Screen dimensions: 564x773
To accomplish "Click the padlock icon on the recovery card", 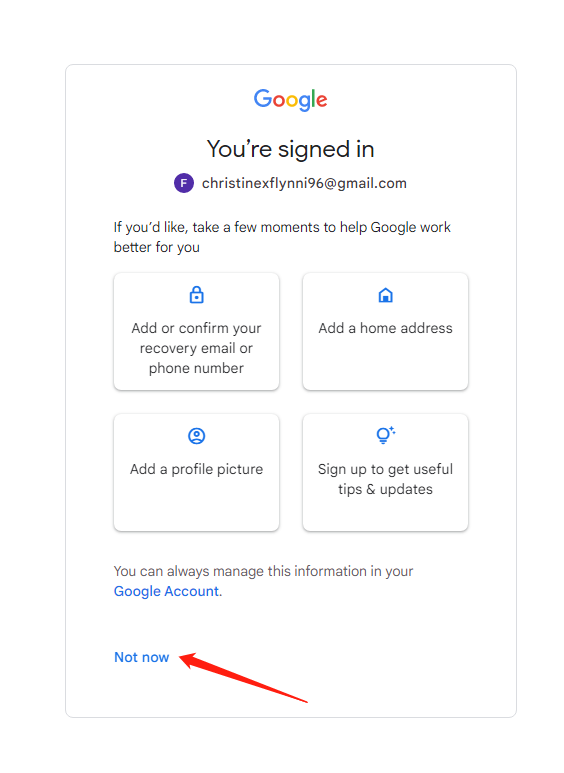I will click(x=197, y=295).
